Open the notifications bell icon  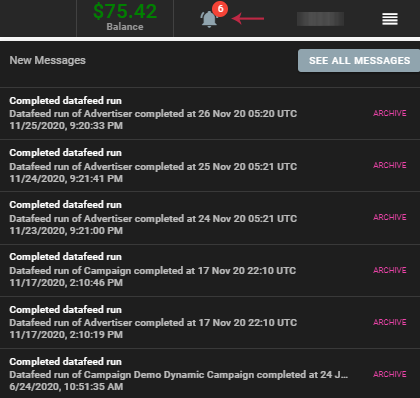[x=209, y=19]
